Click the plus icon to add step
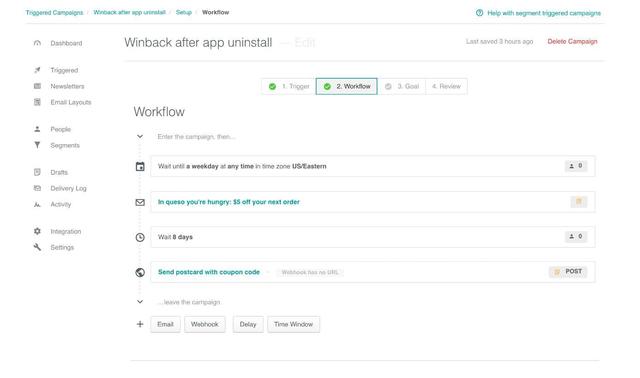The width and height of the screenshot is (640, 378). [140, 324]
